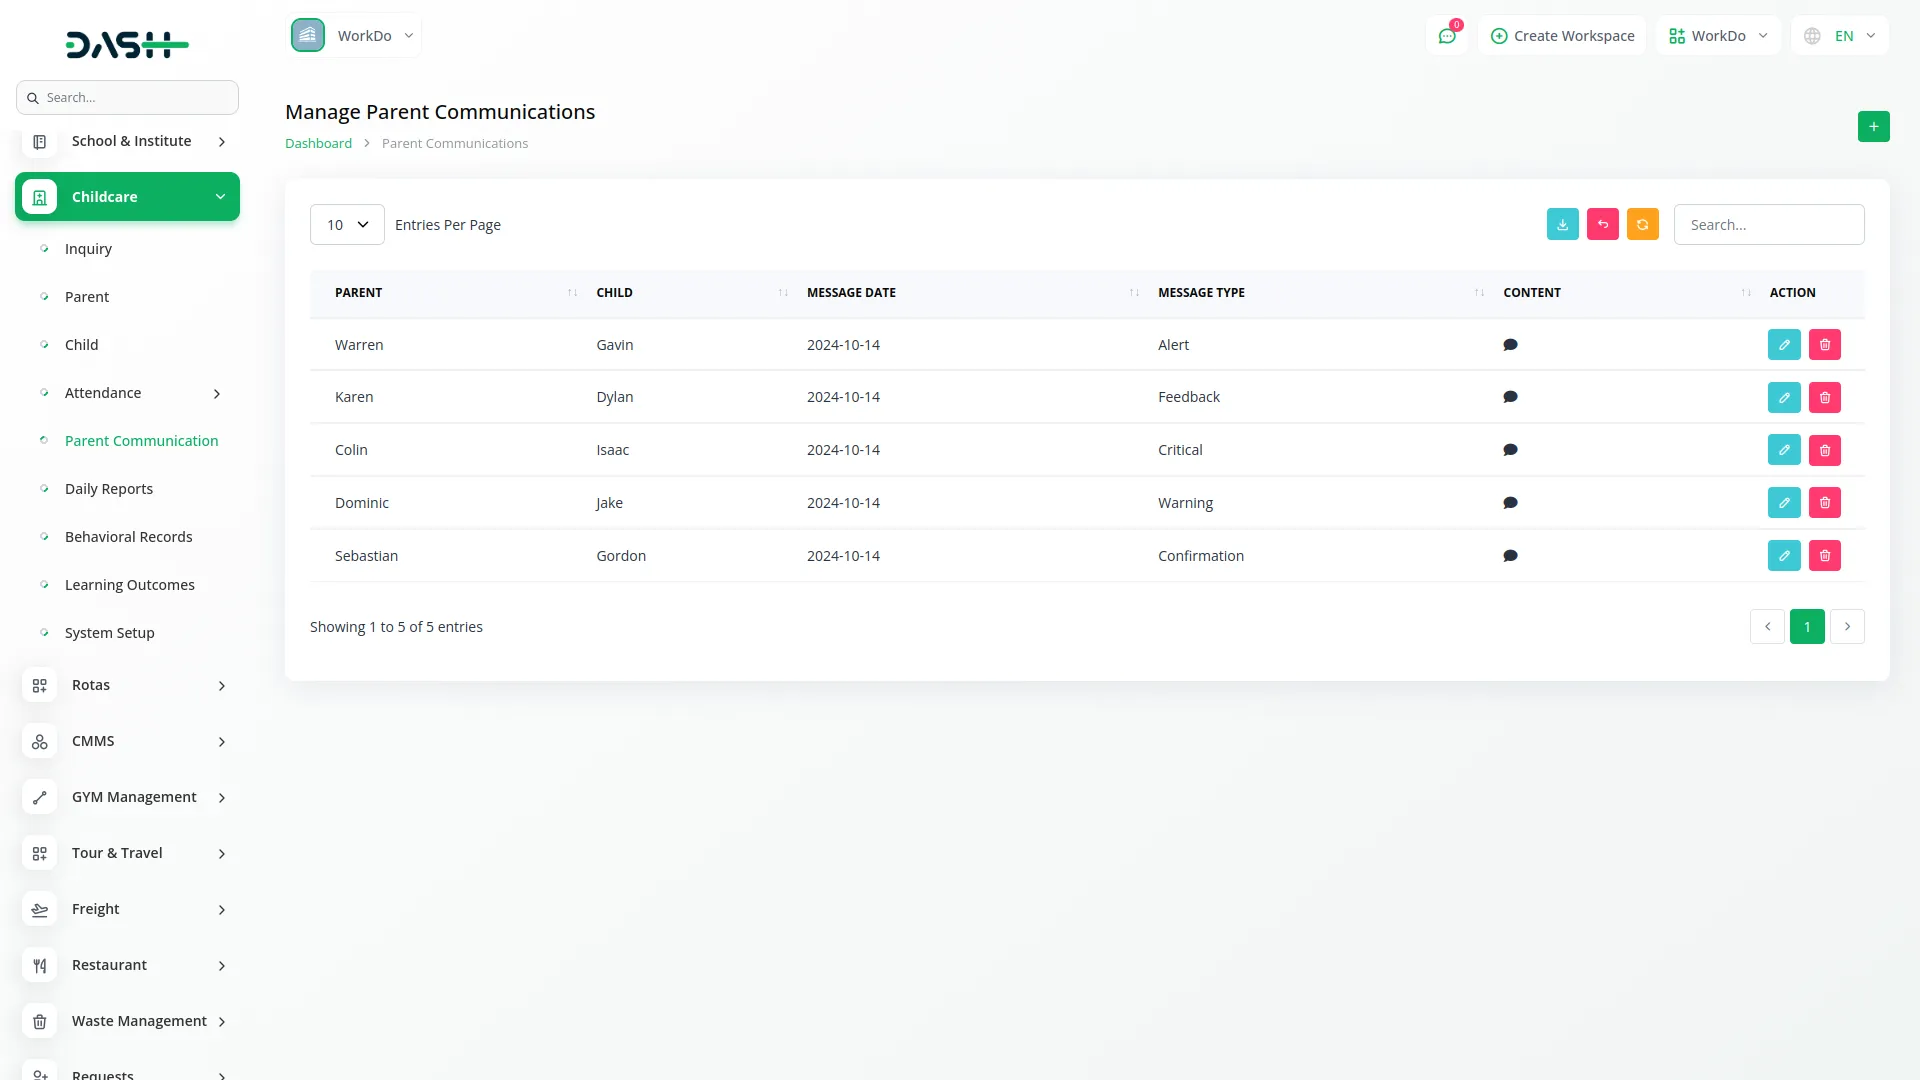Open the chat messages icon in header
Screen dimensions: 1920x1080
pyautogui.click(x=1446, y=36)
